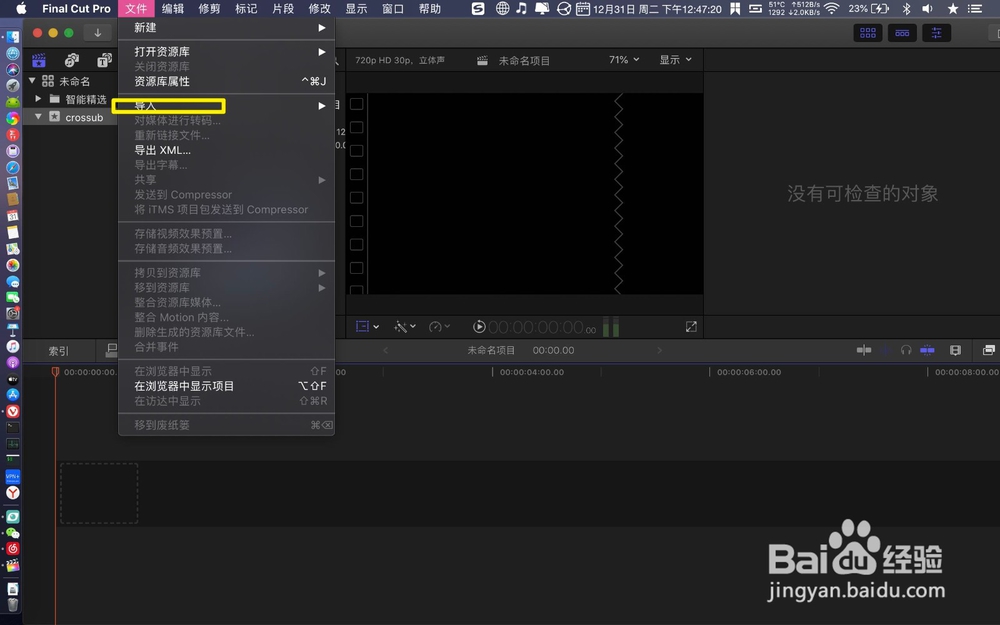Screen dimensions: 1000x625
Task: Open the 修剪 menu
Action: (x=209, y=8)
